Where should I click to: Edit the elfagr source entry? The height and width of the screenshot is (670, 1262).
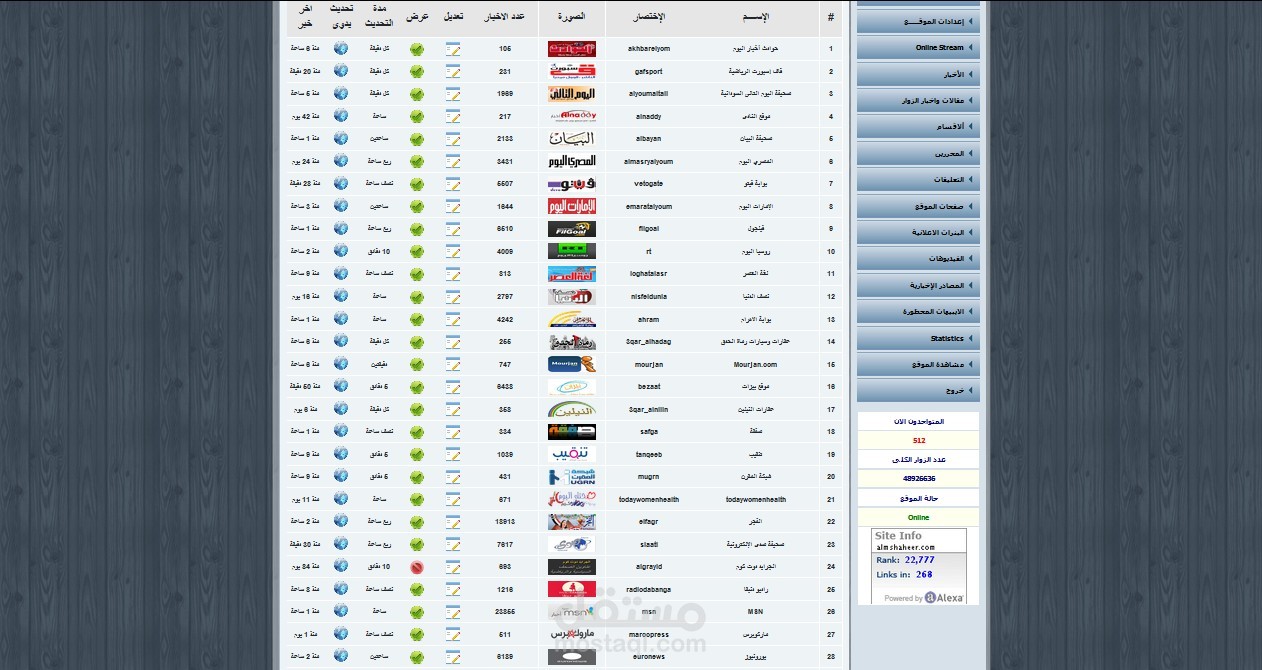pyautogui.click(x=453, y=521)
